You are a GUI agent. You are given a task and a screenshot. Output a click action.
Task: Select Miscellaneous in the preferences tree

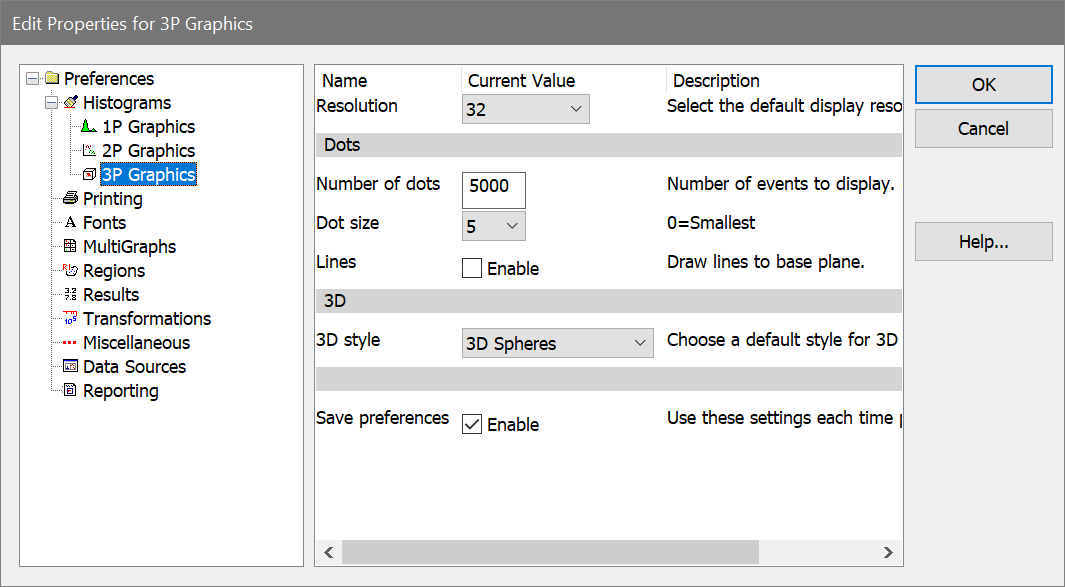(136, 343)
